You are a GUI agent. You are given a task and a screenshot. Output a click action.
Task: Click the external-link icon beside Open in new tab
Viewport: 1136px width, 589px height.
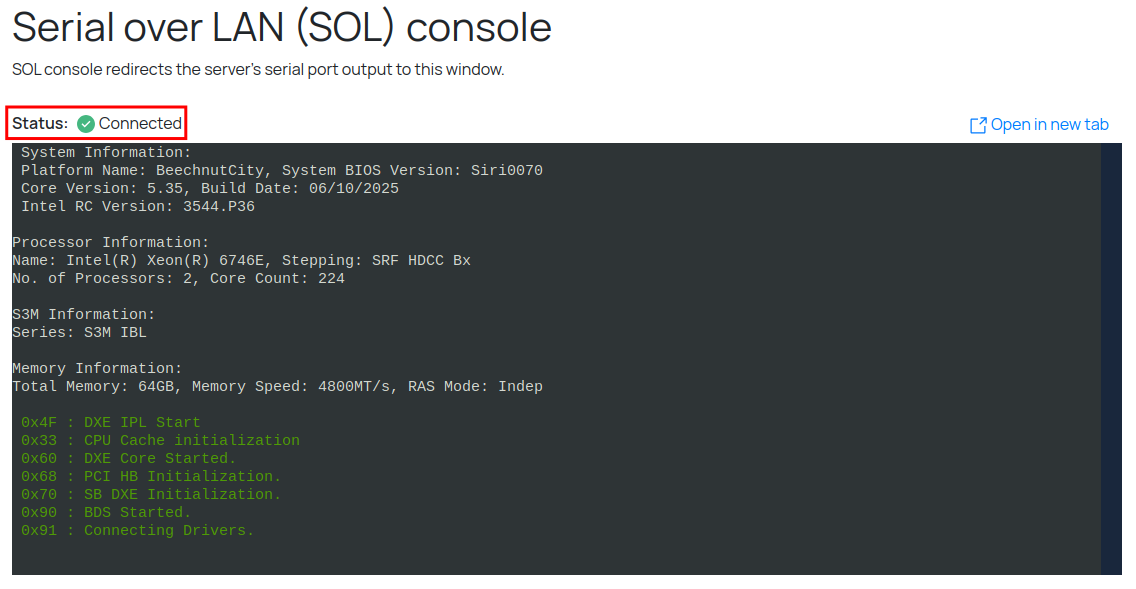tap(978, 125)
